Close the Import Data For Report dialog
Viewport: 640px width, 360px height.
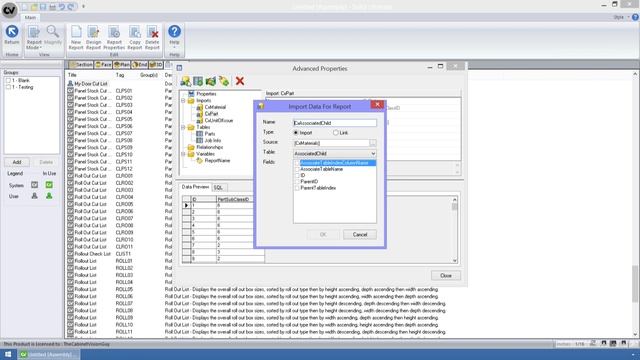(x=377, y=105)
